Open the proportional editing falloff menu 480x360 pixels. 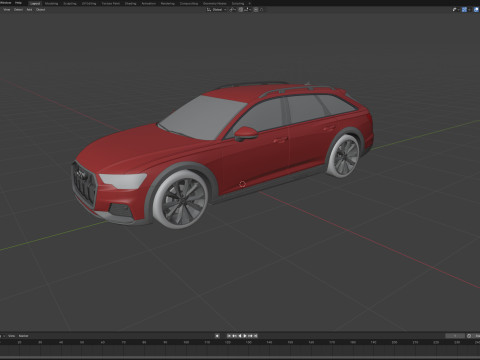pyautogui.click(x=261, y=10)
